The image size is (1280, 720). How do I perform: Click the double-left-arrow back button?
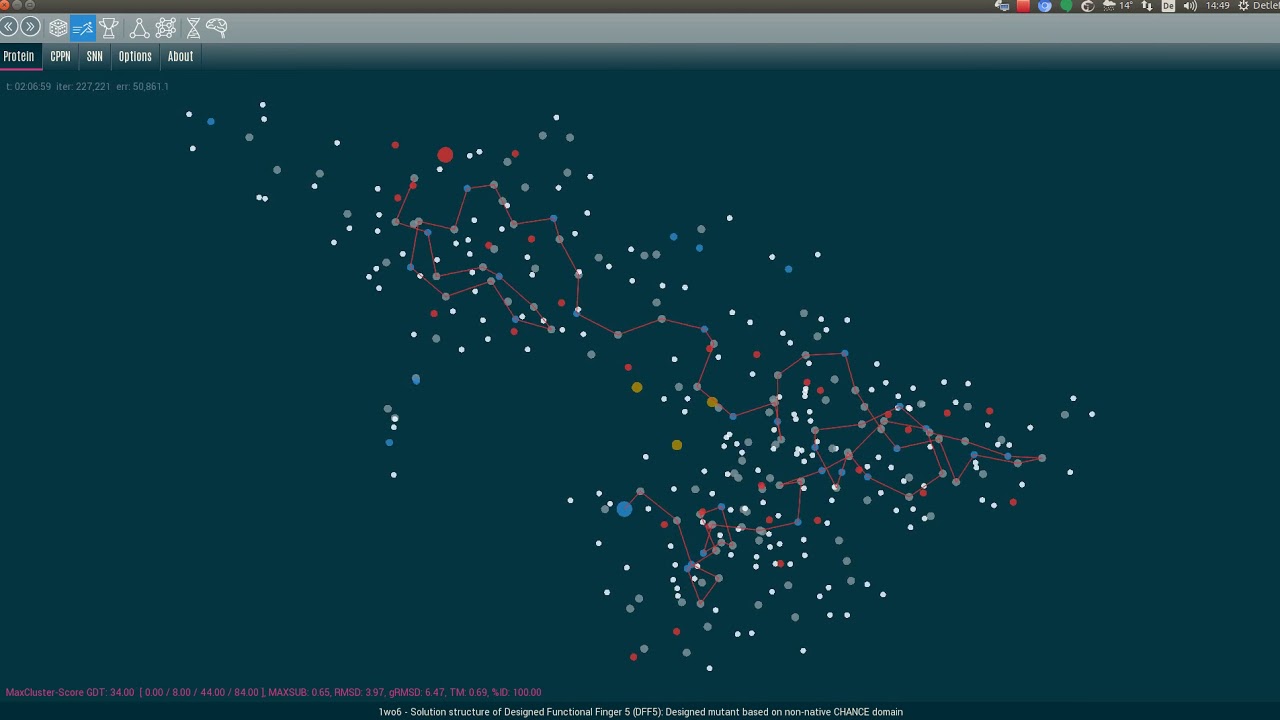point(9,27)
